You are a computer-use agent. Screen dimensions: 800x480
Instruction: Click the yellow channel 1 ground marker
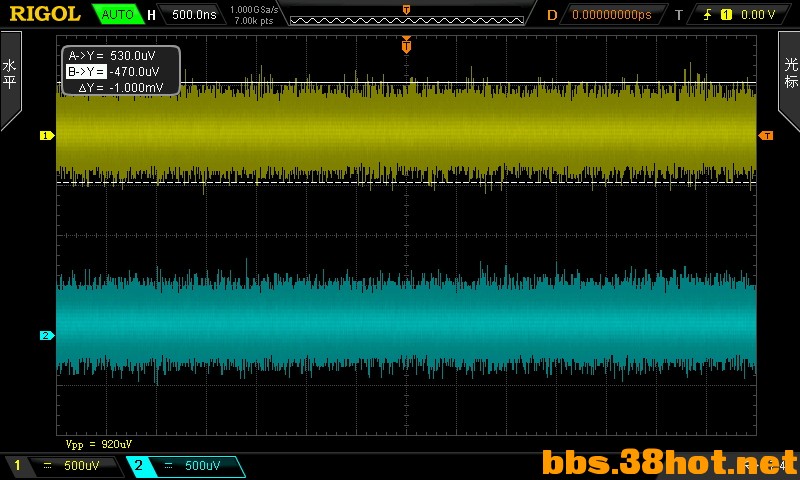[x=47, y=135]
